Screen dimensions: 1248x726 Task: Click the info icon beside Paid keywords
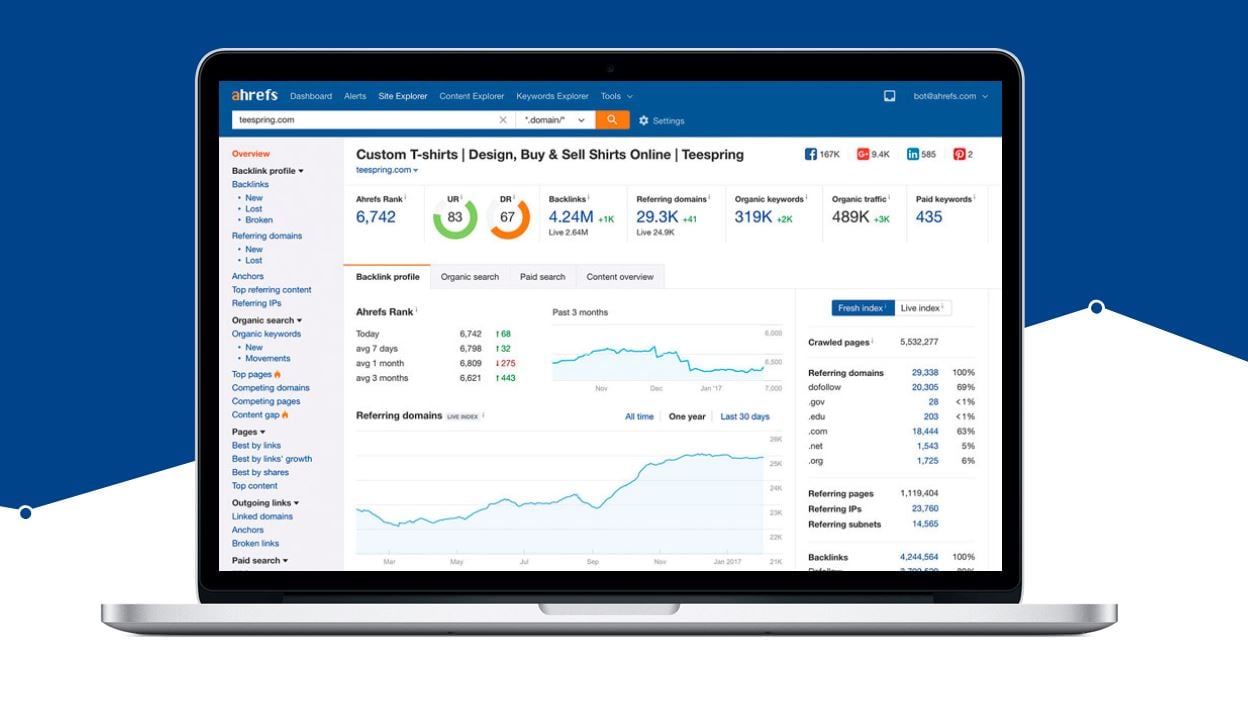tap(975, 198)
